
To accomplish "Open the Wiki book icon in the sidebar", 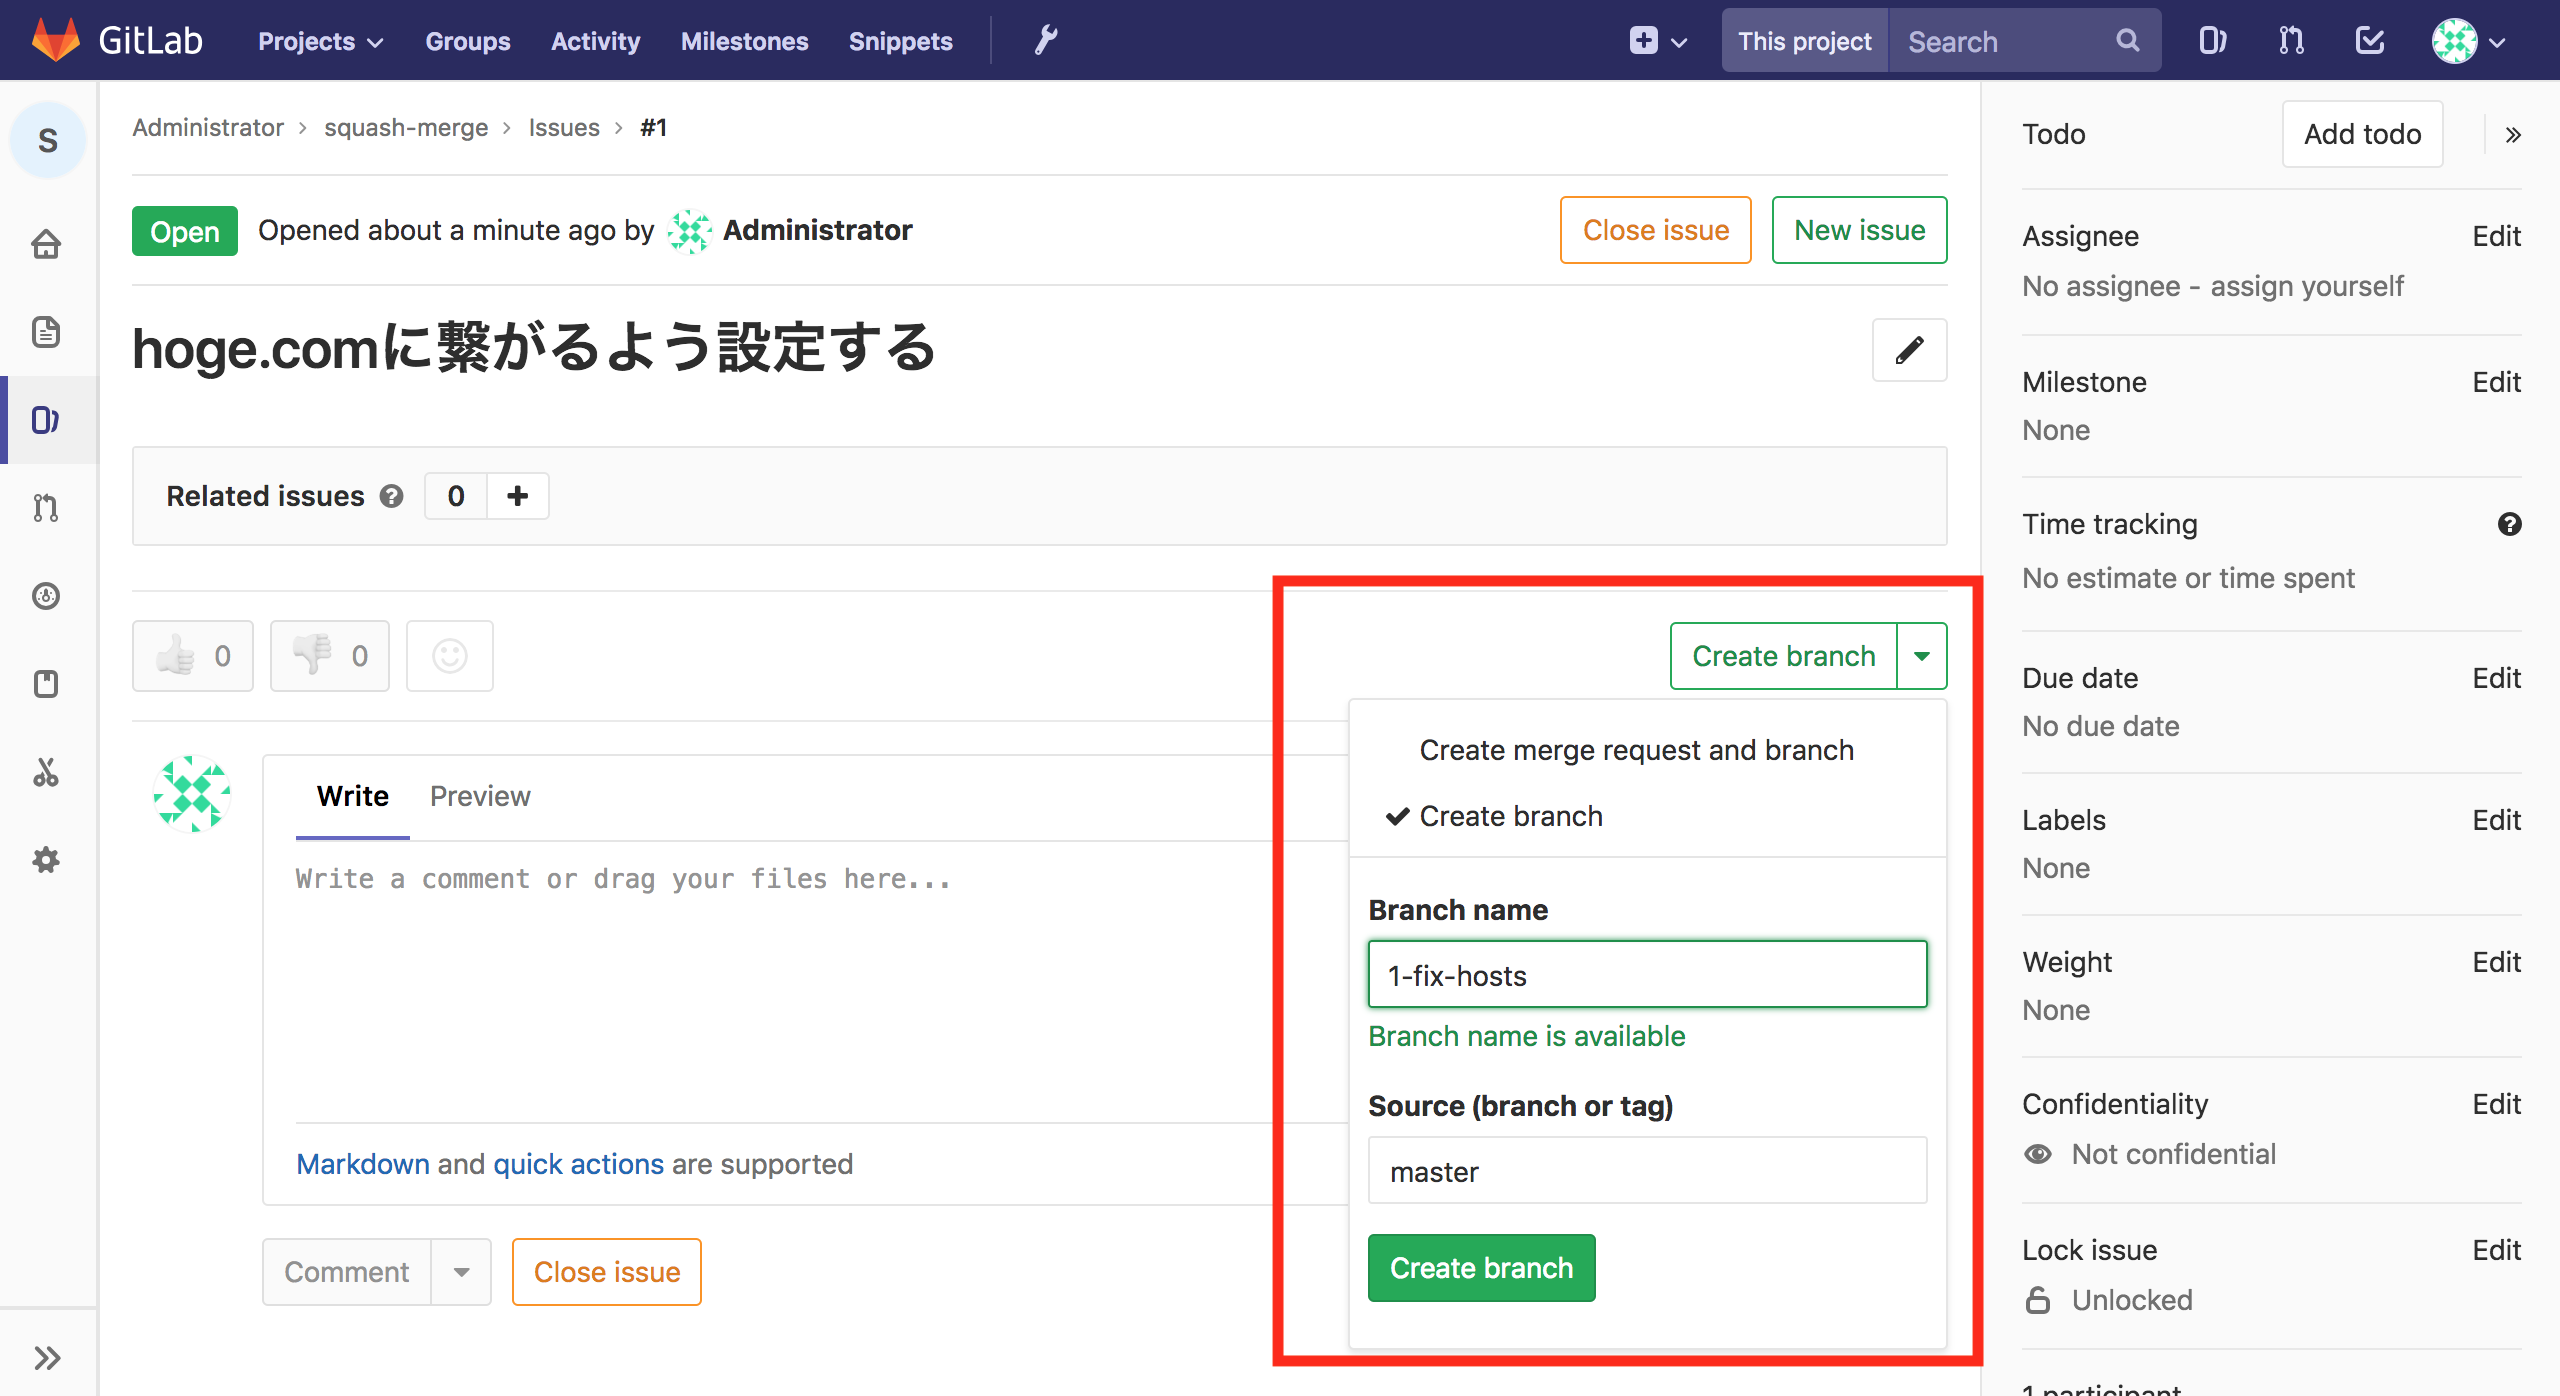I will click(46, 684).
